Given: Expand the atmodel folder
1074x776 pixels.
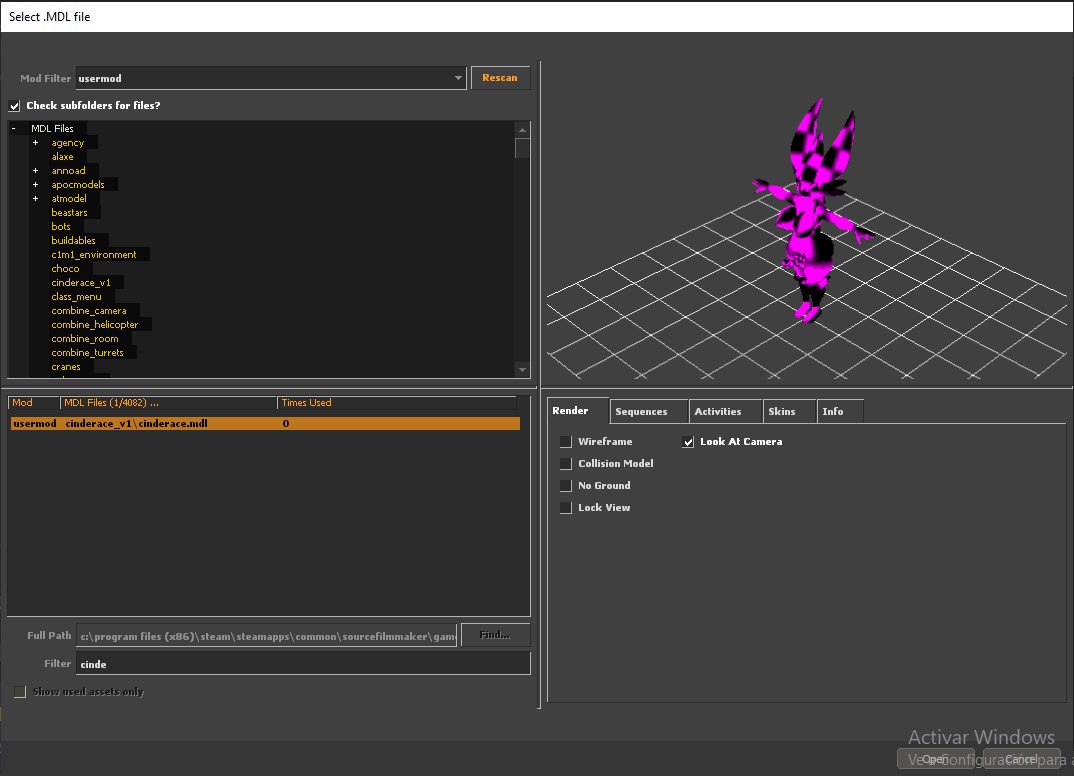Looking at the screenshot, I should [36, 199].
